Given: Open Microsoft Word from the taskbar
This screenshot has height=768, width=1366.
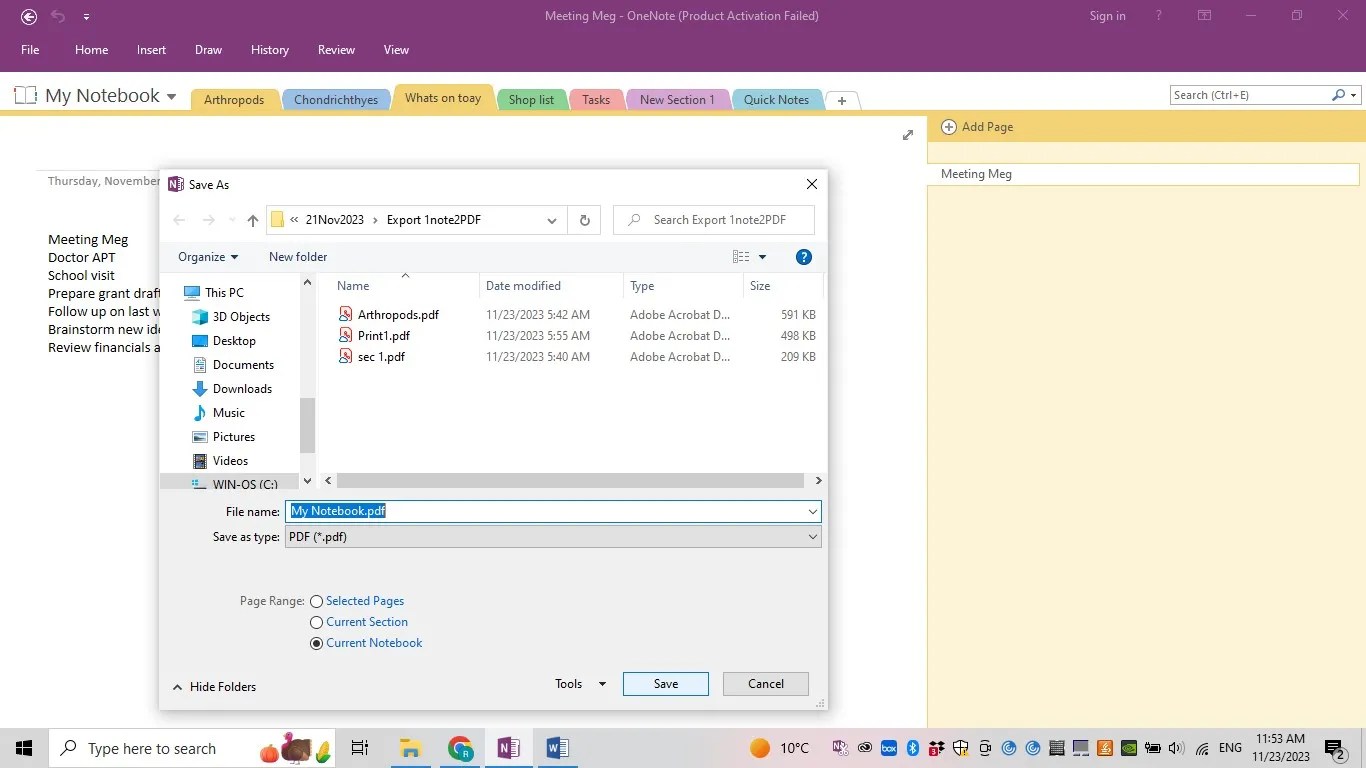Looking at the screenshot, I should [557, 748].
